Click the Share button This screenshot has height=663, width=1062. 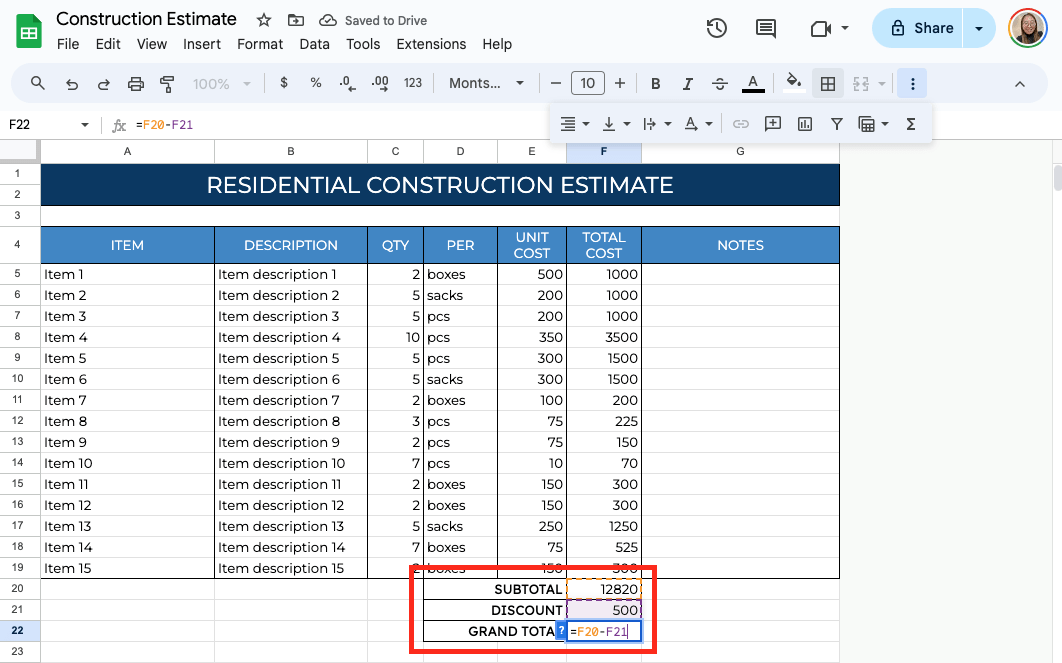(x=921, y=28)
